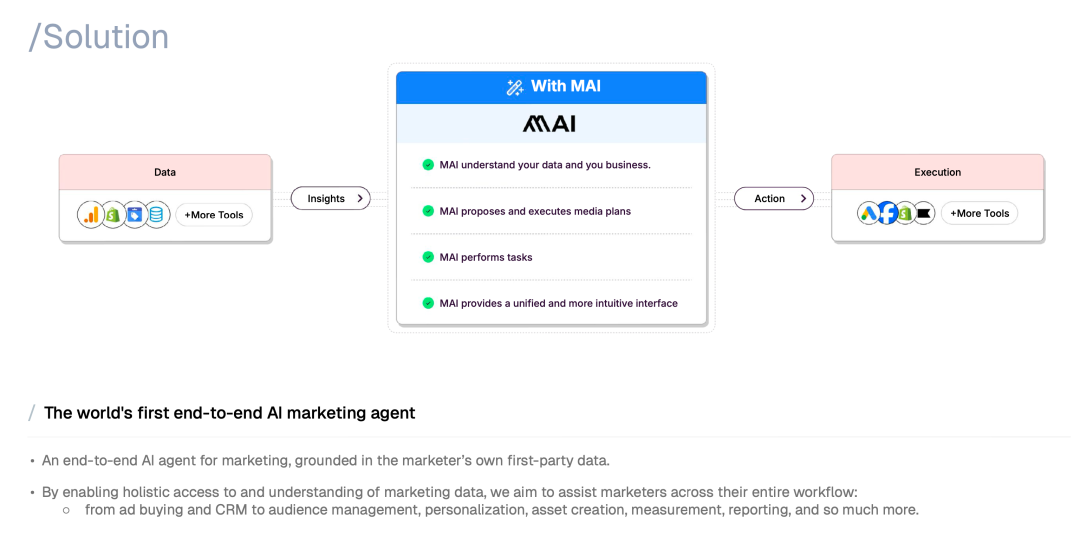The height and width of the screenshot is (549, 1080).
Task: Click the blue price tag icon in Data
Action: tap(135, 214)
